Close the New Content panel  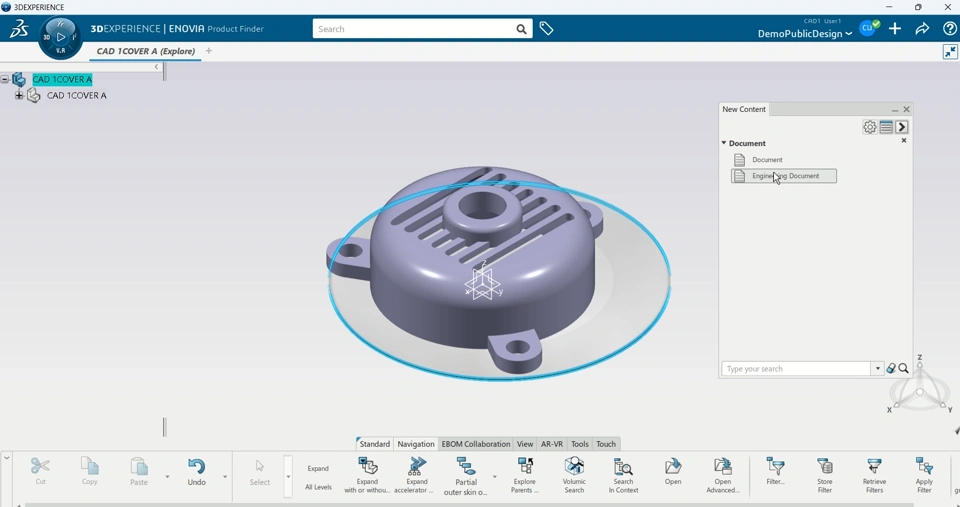pos(906,110)
